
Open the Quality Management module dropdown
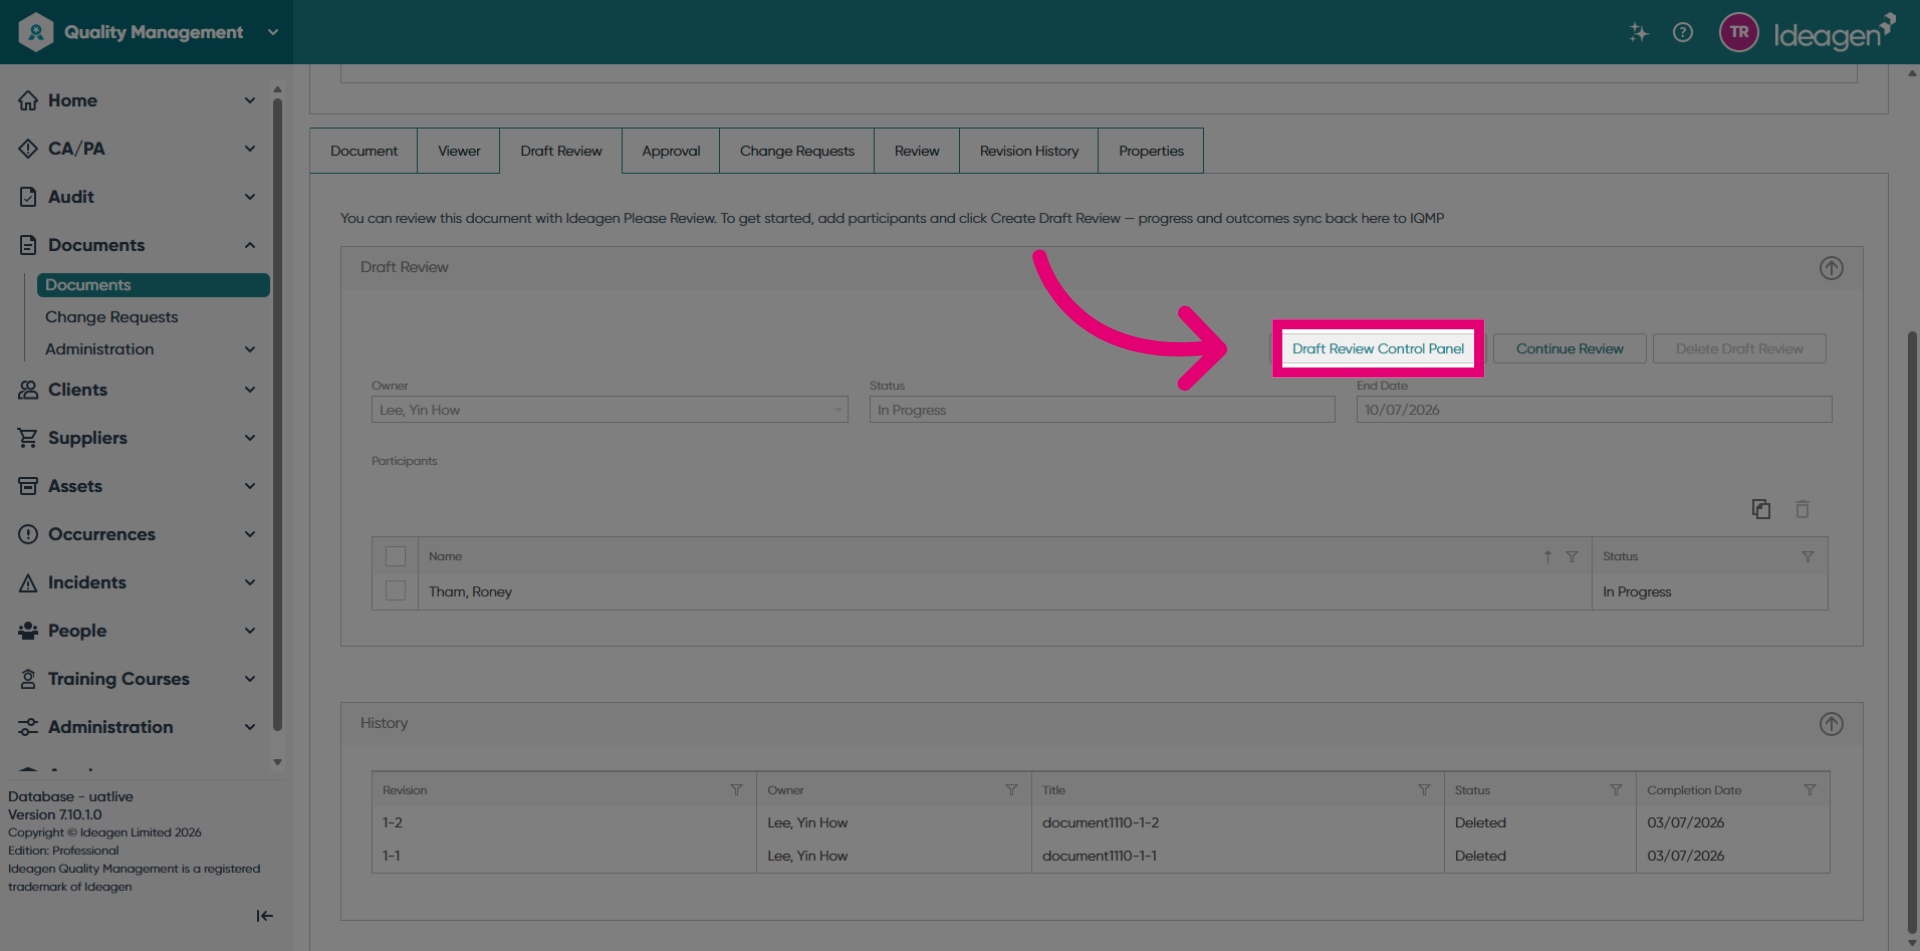tap(273, 32)
